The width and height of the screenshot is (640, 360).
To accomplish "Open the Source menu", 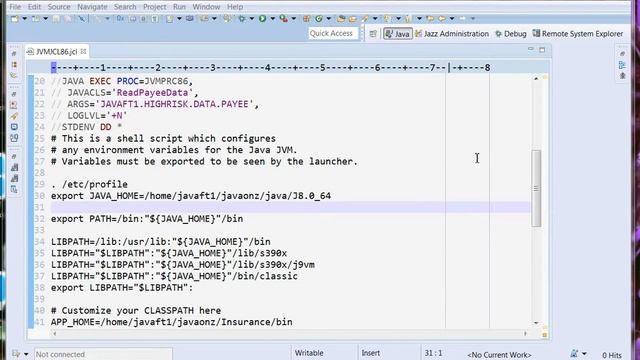I will (x=59, y=7).
